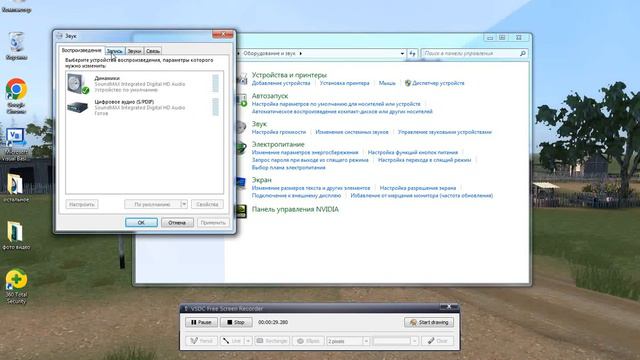The height and width of the screenshot is (360, 640).
Task: Select the Корзина desktop icon
Action: [16, 46]
